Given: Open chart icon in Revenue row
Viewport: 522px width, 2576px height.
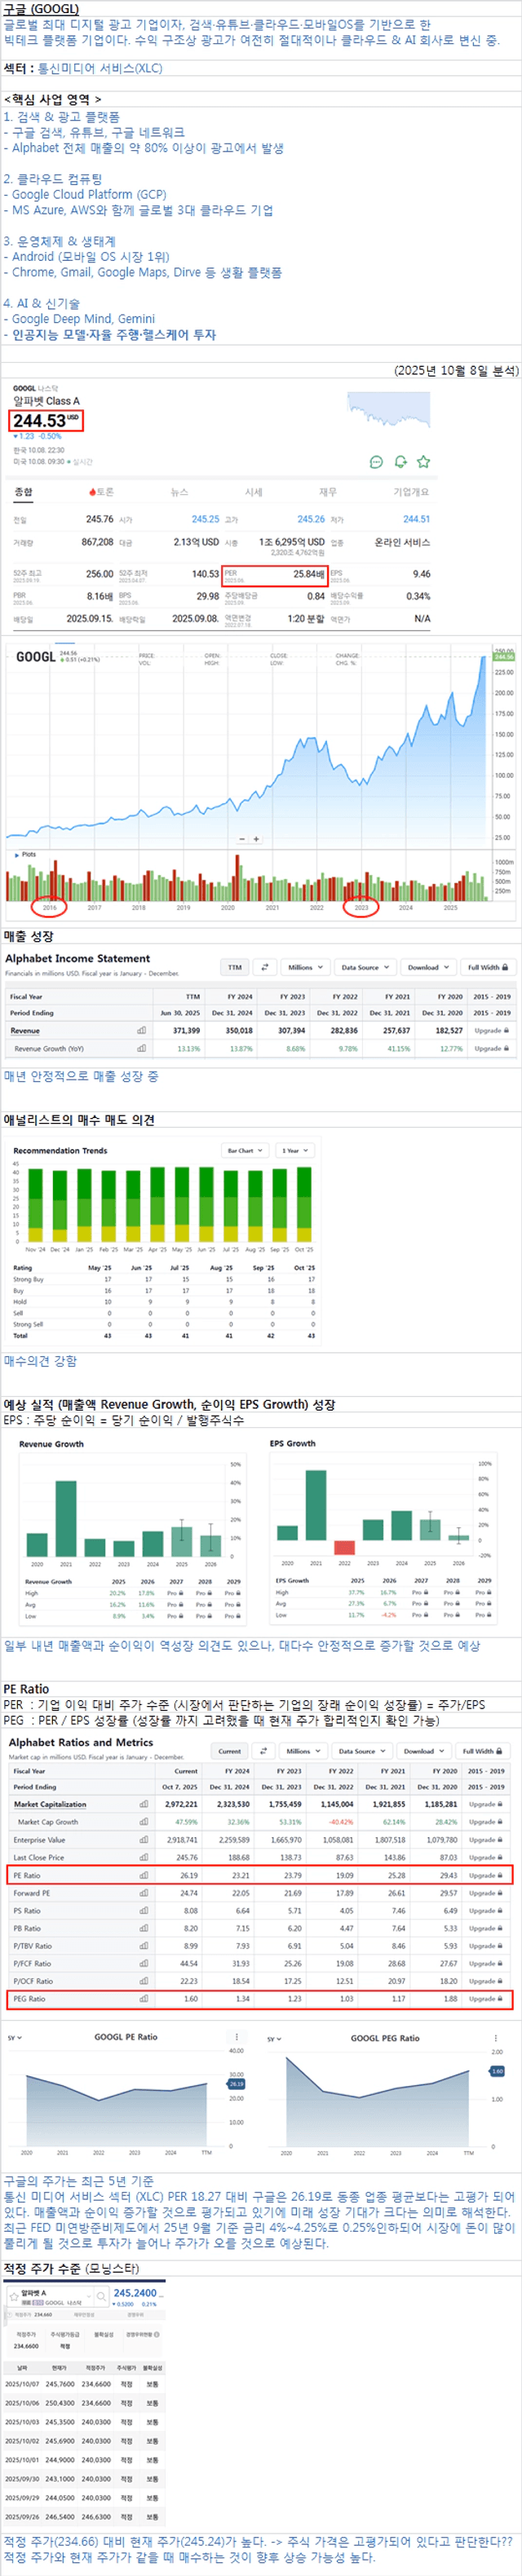Looking at the screenshot, I should (141, 1030).
